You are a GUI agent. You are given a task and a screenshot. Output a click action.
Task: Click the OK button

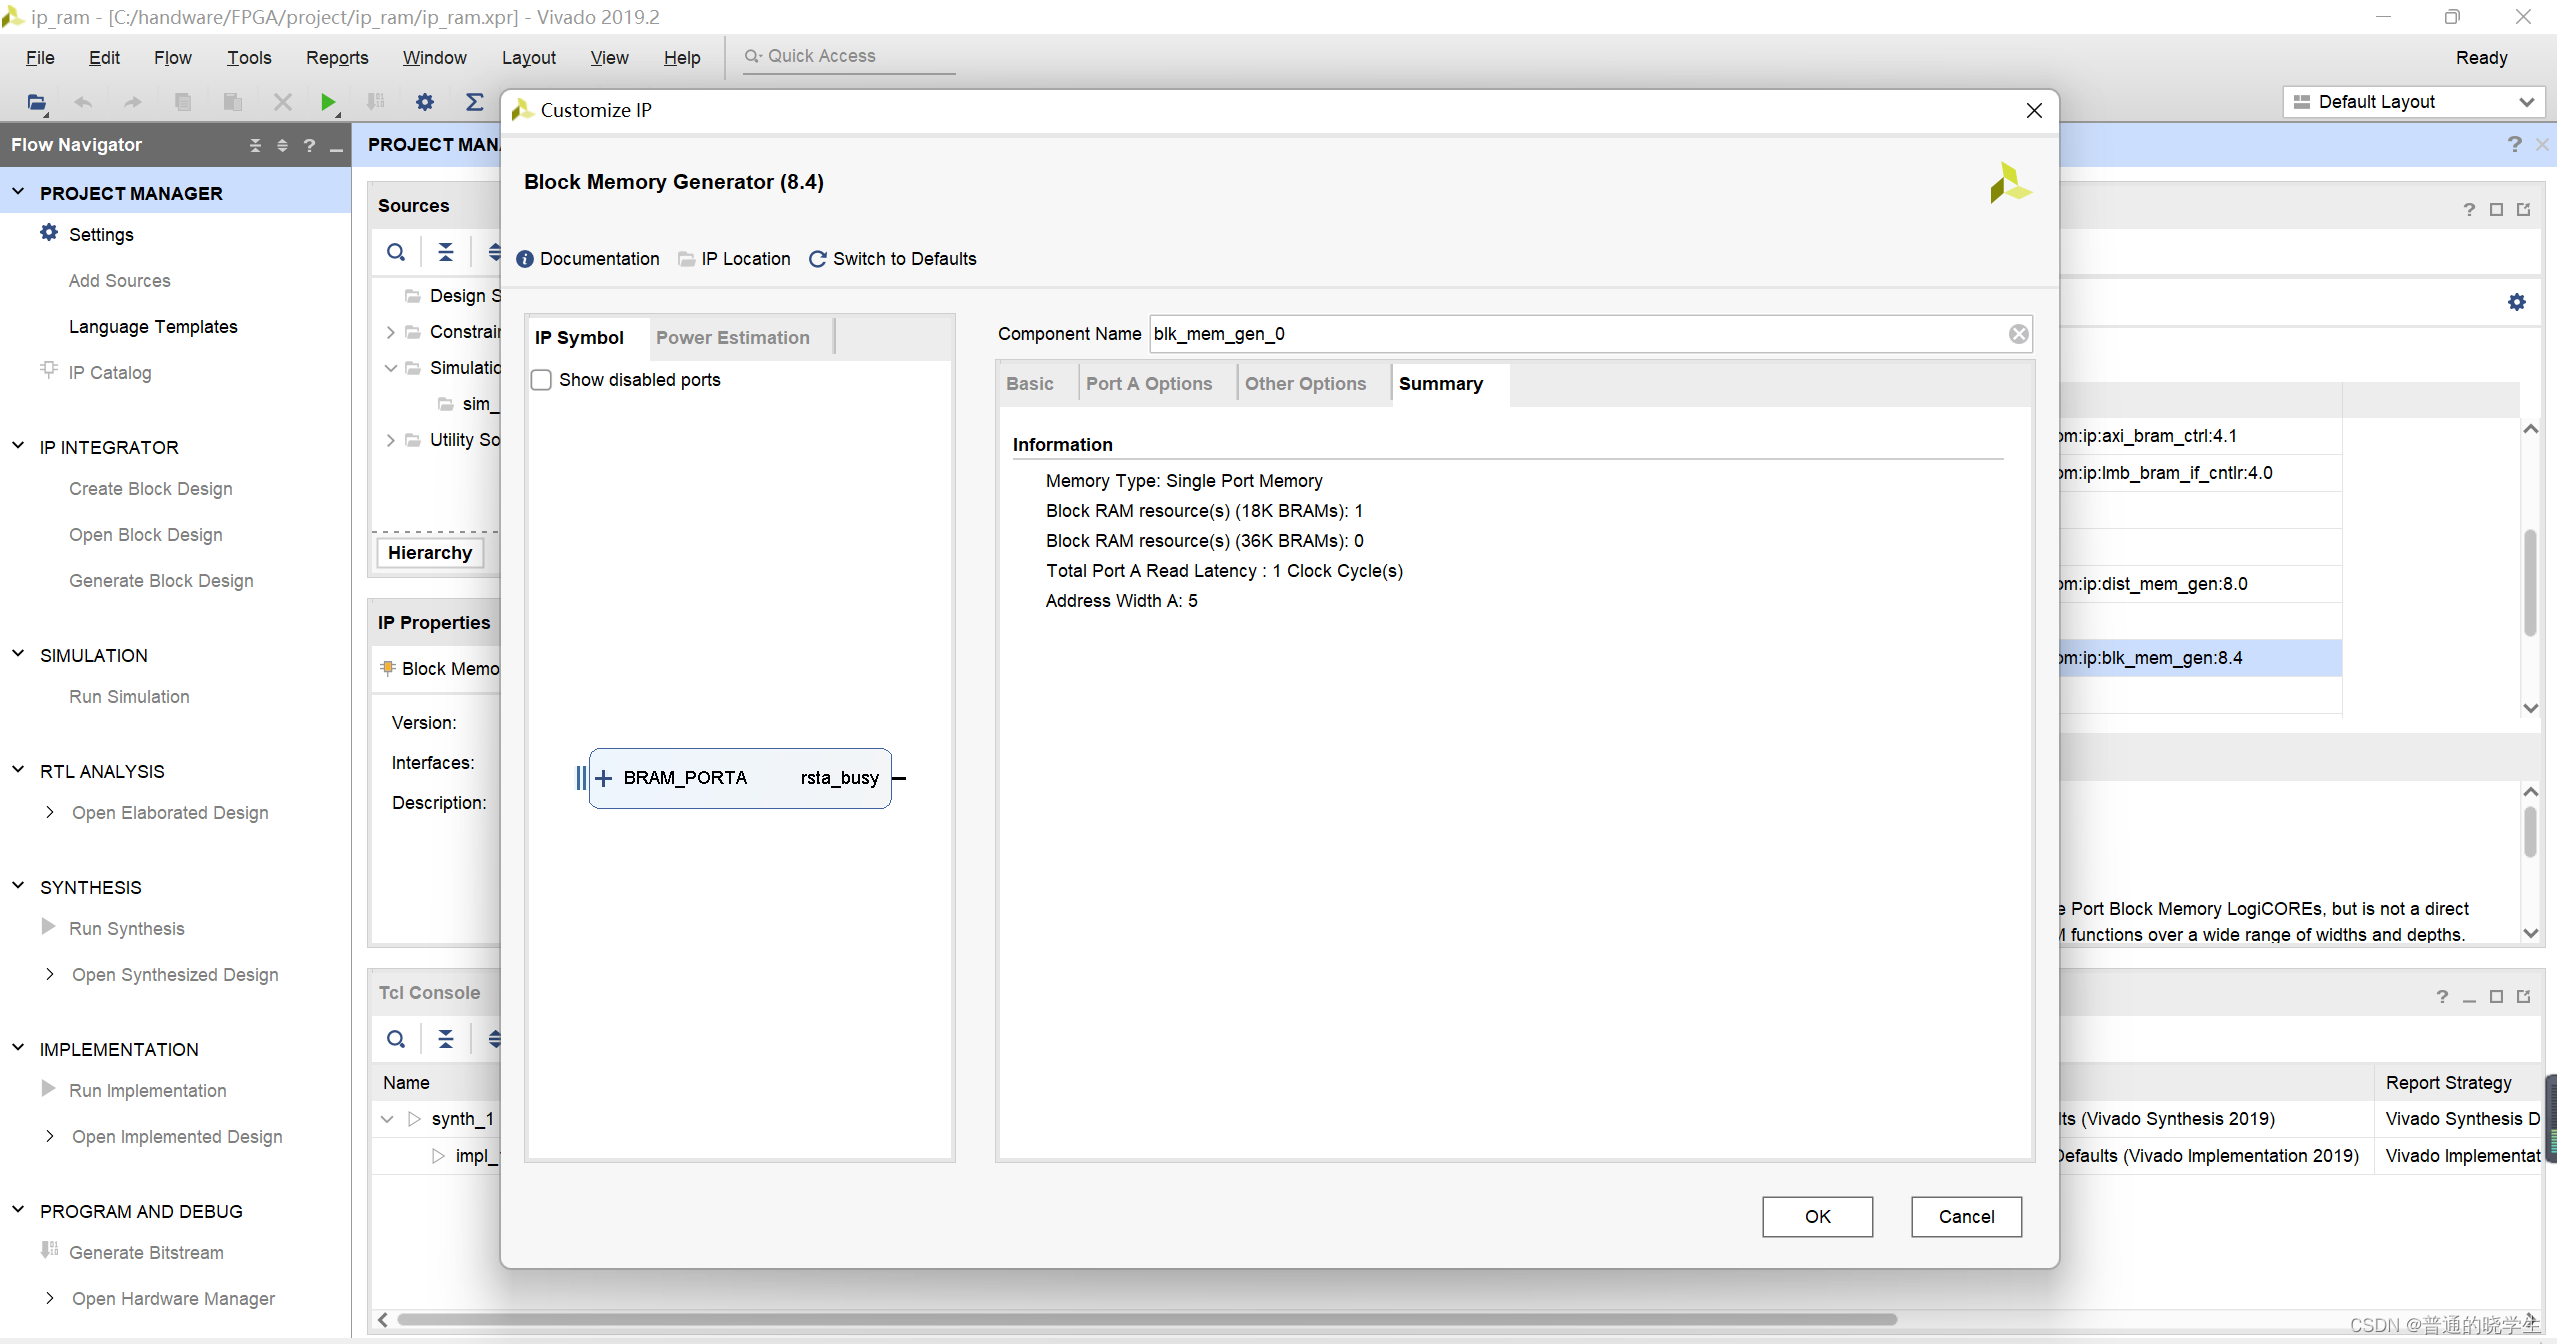[1816, 1216]
